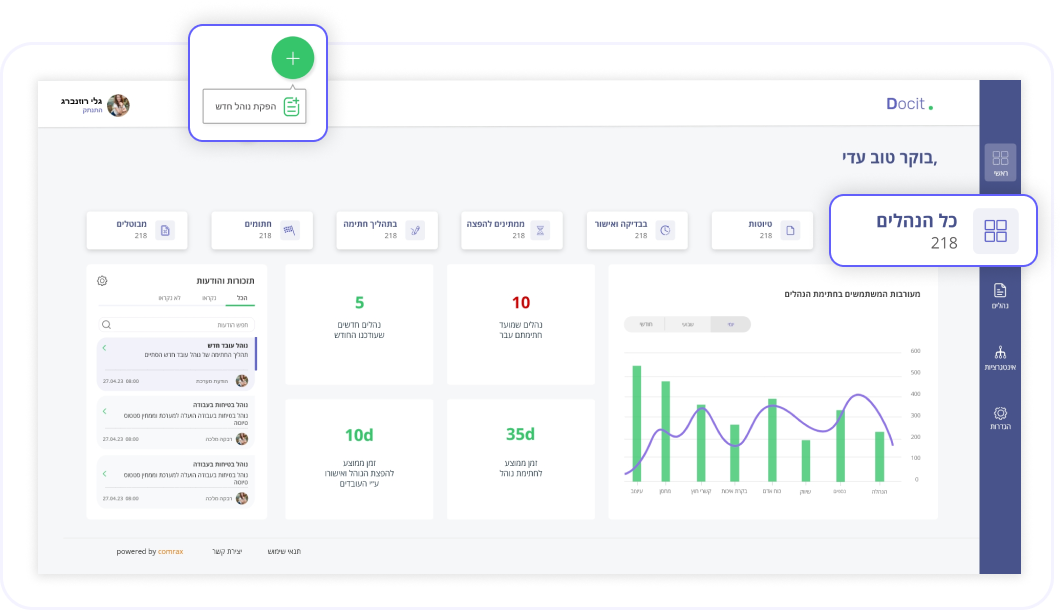The height and width of the screenshot is (610, 1062).
Task: Click the search magnifier in notifications
Action: point(106,325)
